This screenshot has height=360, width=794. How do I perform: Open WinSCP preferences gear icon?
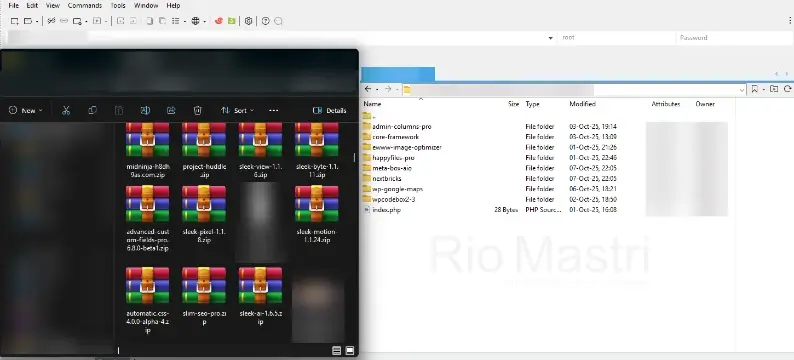click(x=248, y=21)
